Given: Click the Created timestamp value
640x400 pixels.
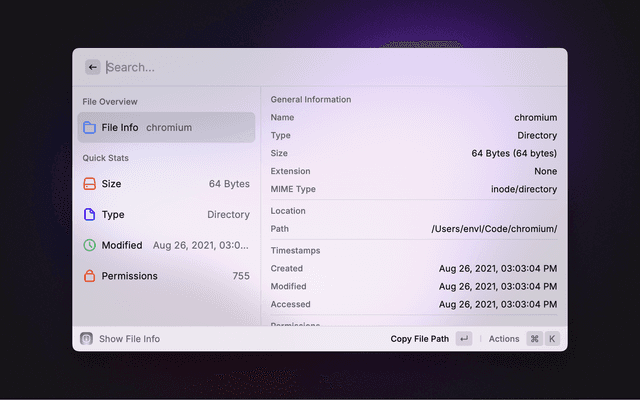Looking at the screenshot, I should (498, 269).
